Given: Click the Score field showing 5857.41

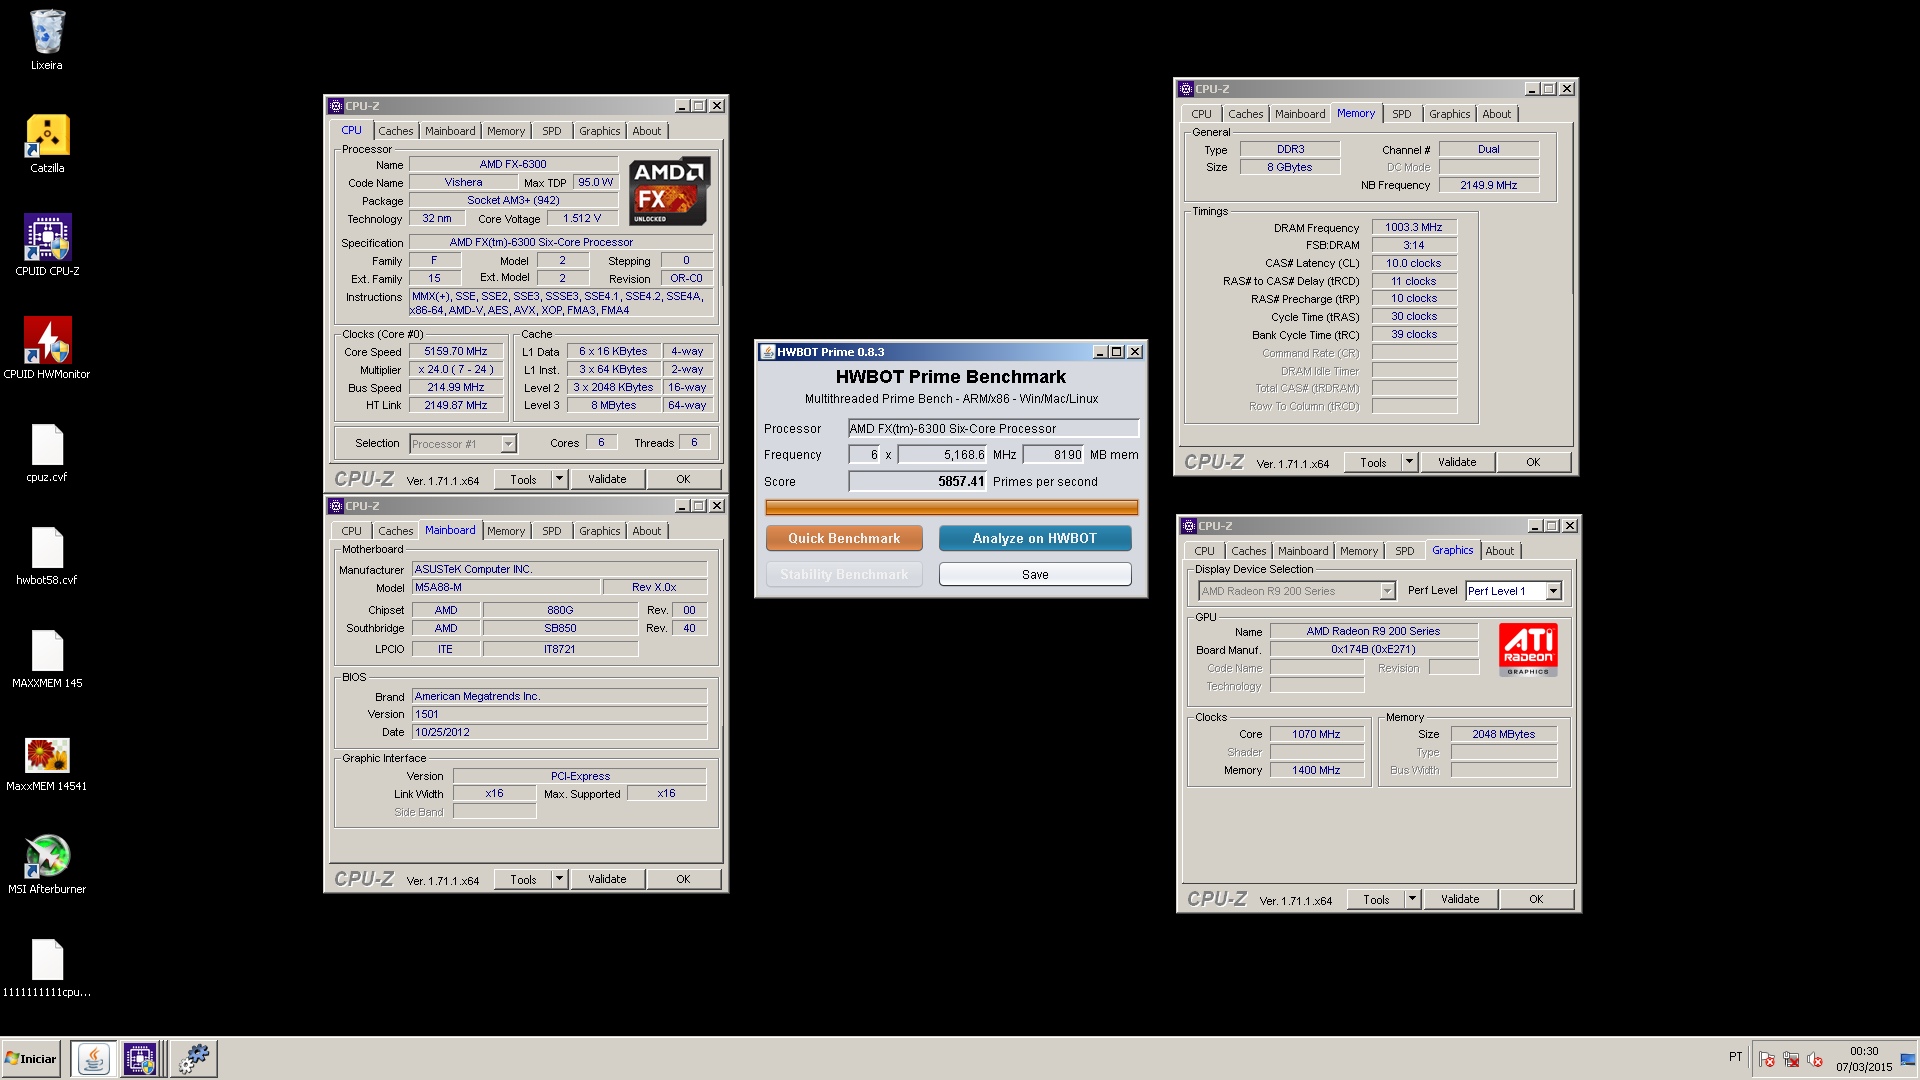Looking at the screenshot, I should coord(918,481).
